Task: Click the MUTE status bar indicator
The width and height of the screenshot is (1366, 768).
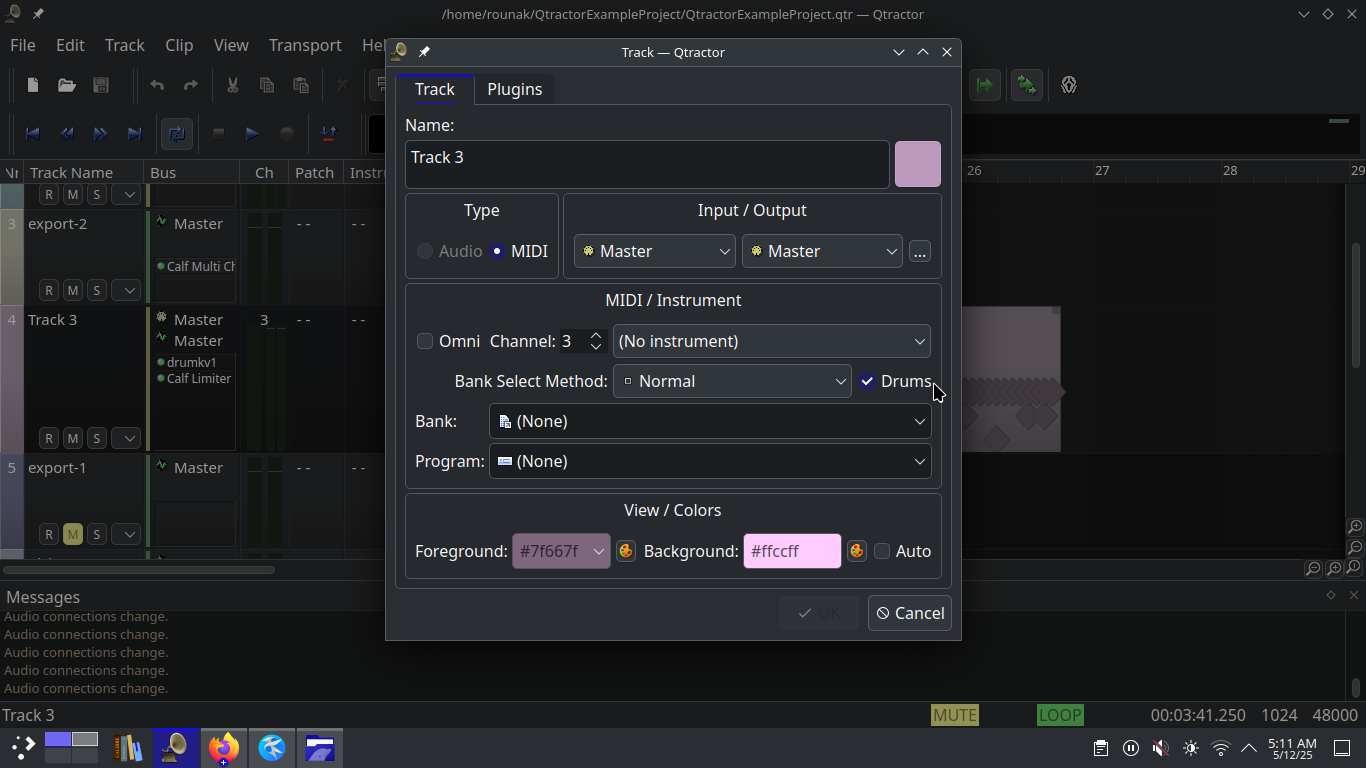Action: pyautogui.click(x=954, y=715)
